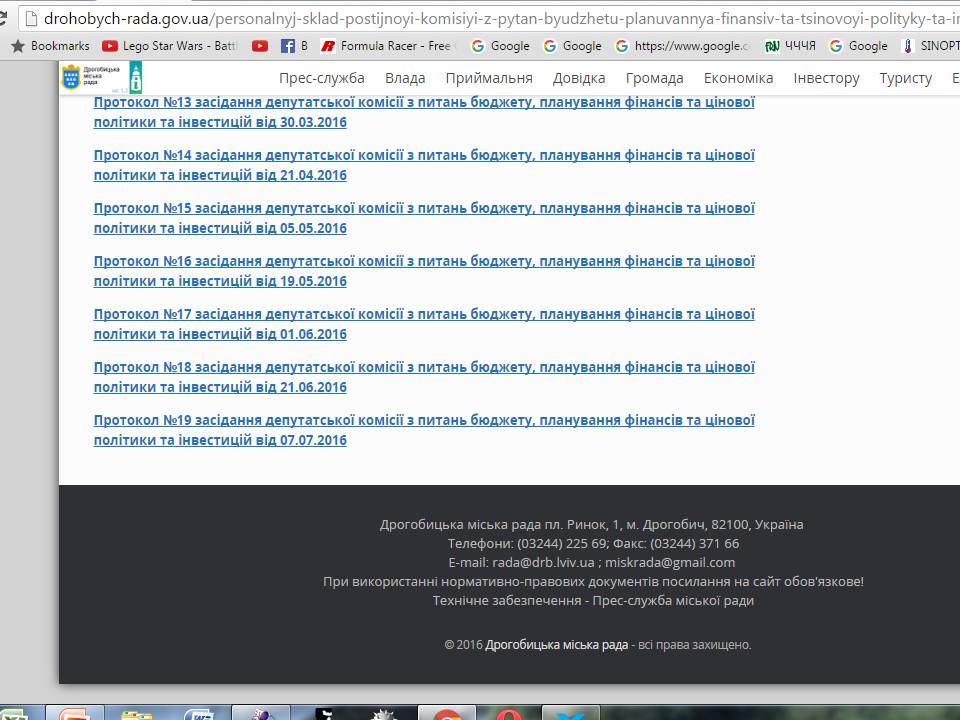
Task: Switch to Chrome in the taskbar
Action: pos(448,713)
